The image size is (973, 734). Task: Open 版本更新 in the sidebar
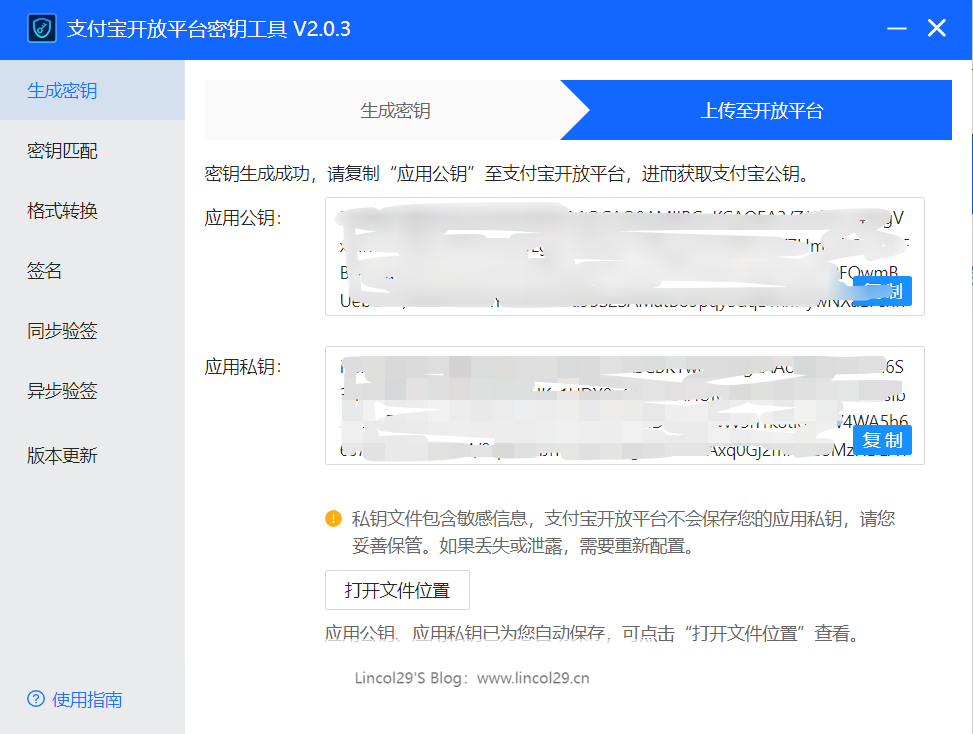tap(62, 455)
